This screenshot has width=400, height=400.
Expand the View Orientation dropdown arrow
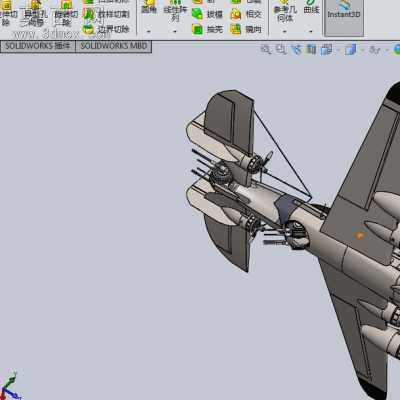point(338,50)
